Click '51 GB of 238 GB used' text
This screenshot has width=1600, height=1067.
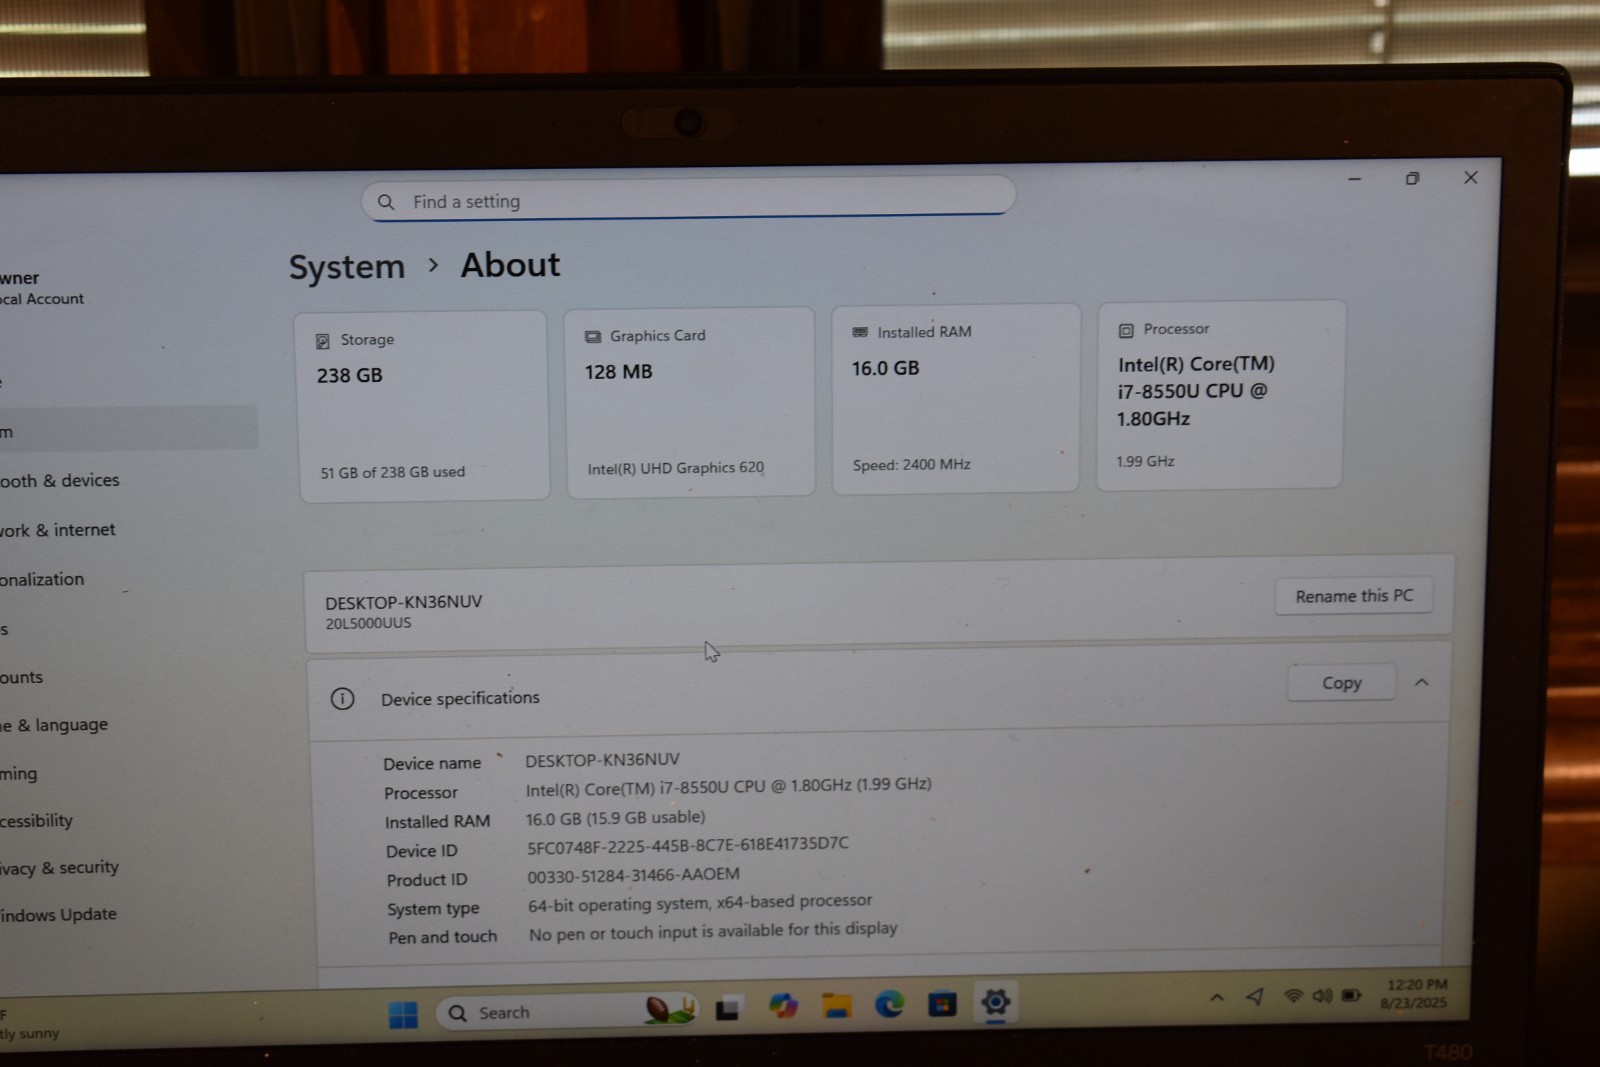[x=392, y=472]
